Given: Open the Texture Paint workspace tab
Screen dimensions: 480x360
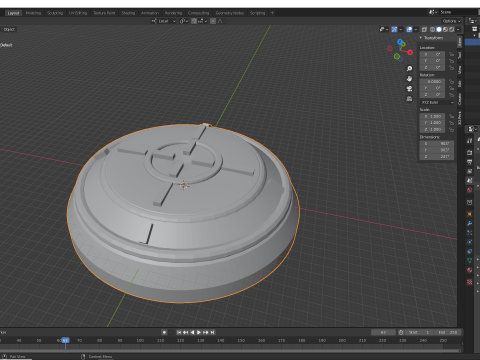Looking at the screenshot, I should point(104,13).
